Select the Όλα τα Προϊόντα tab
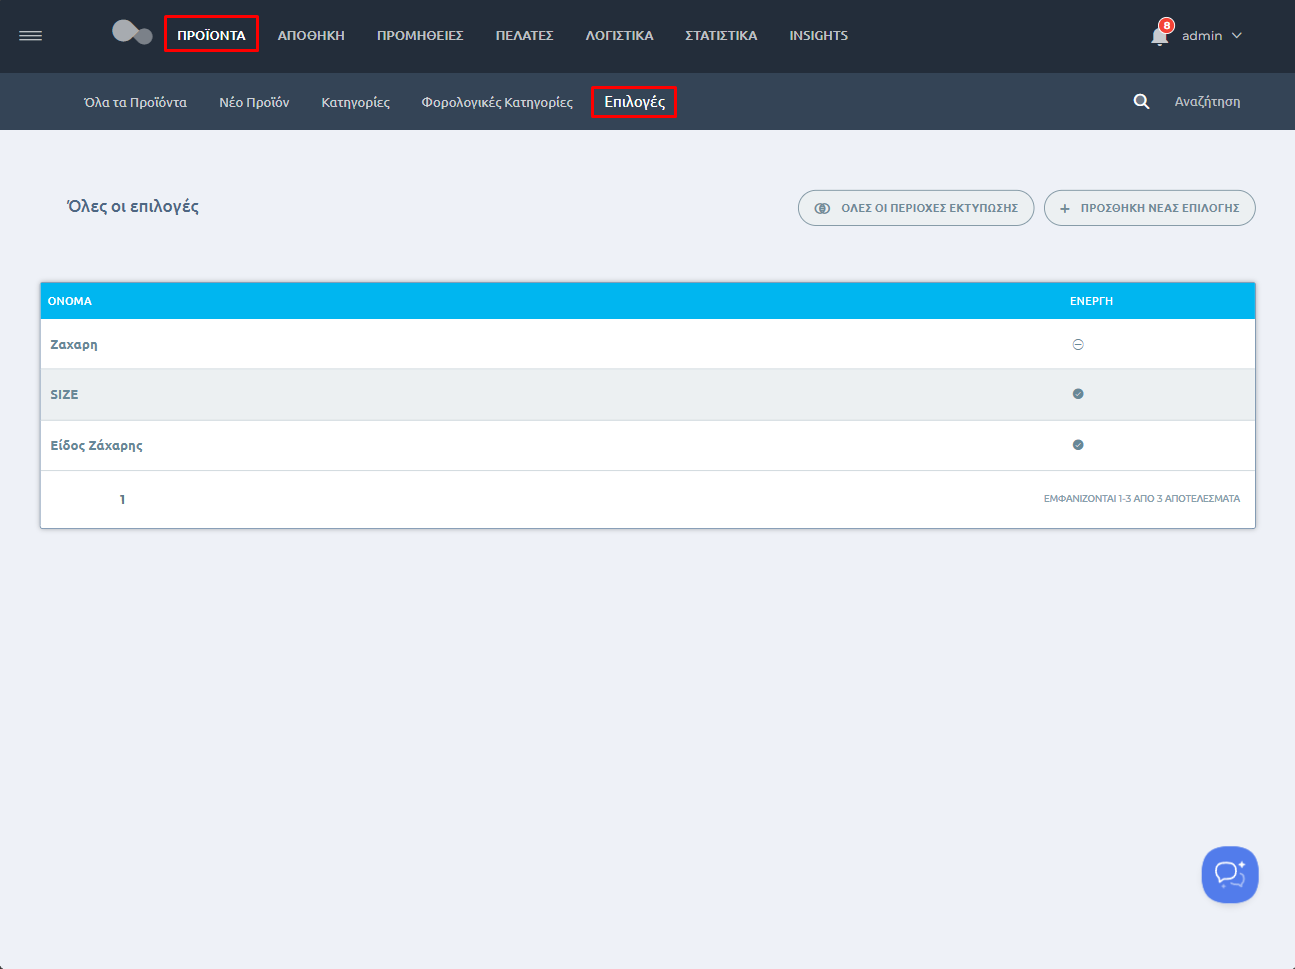1295x969 pixels. [x=135, y=102]
